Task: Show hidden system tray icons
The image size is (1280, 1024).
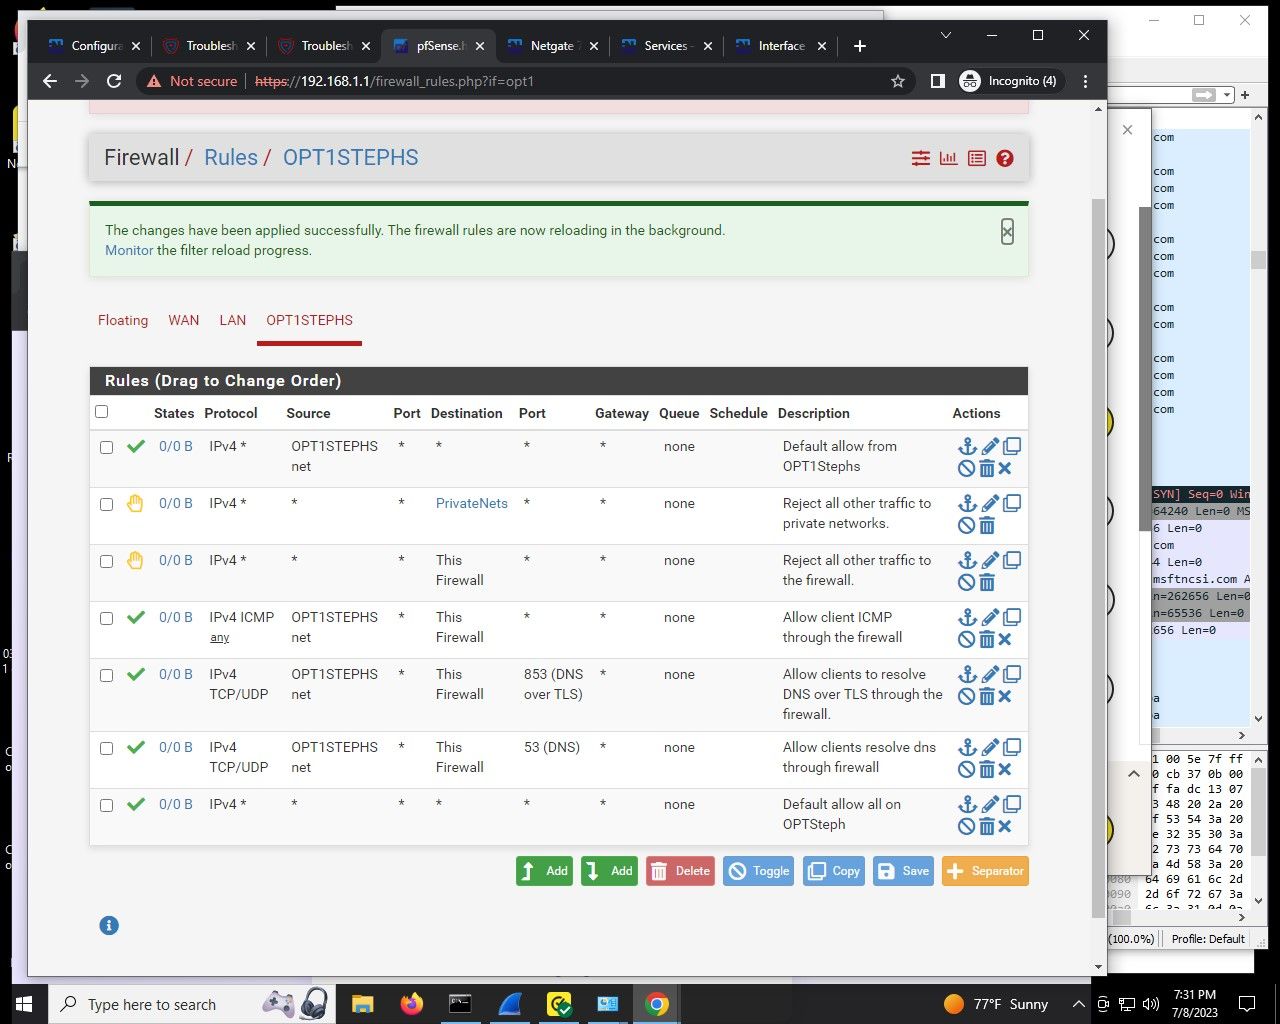Action: coord(1078,1004)
